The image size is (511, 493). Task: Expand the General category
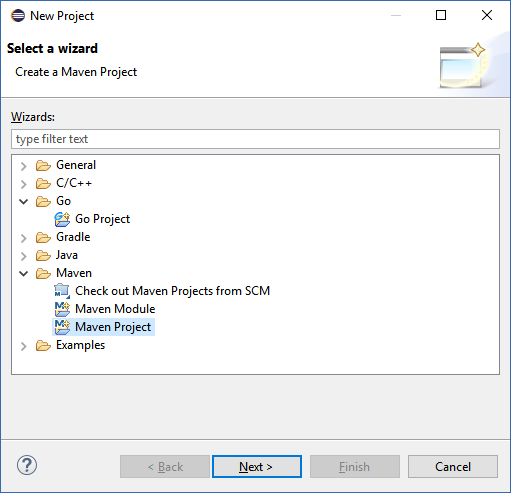coord(23,166)
